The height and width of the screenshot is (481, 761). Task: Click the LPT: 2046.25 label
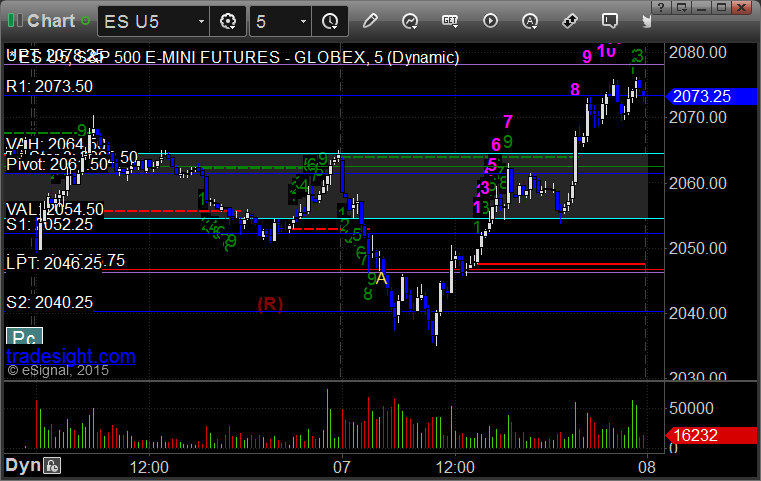[x=54, y=263]
